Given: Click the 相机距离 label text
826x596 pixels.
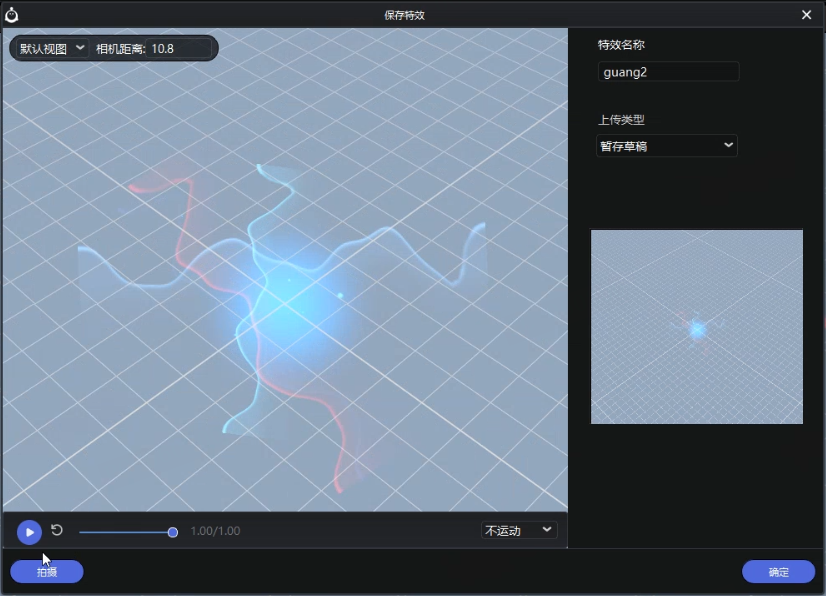Looking at the screenshot, I should coord(120,48).
